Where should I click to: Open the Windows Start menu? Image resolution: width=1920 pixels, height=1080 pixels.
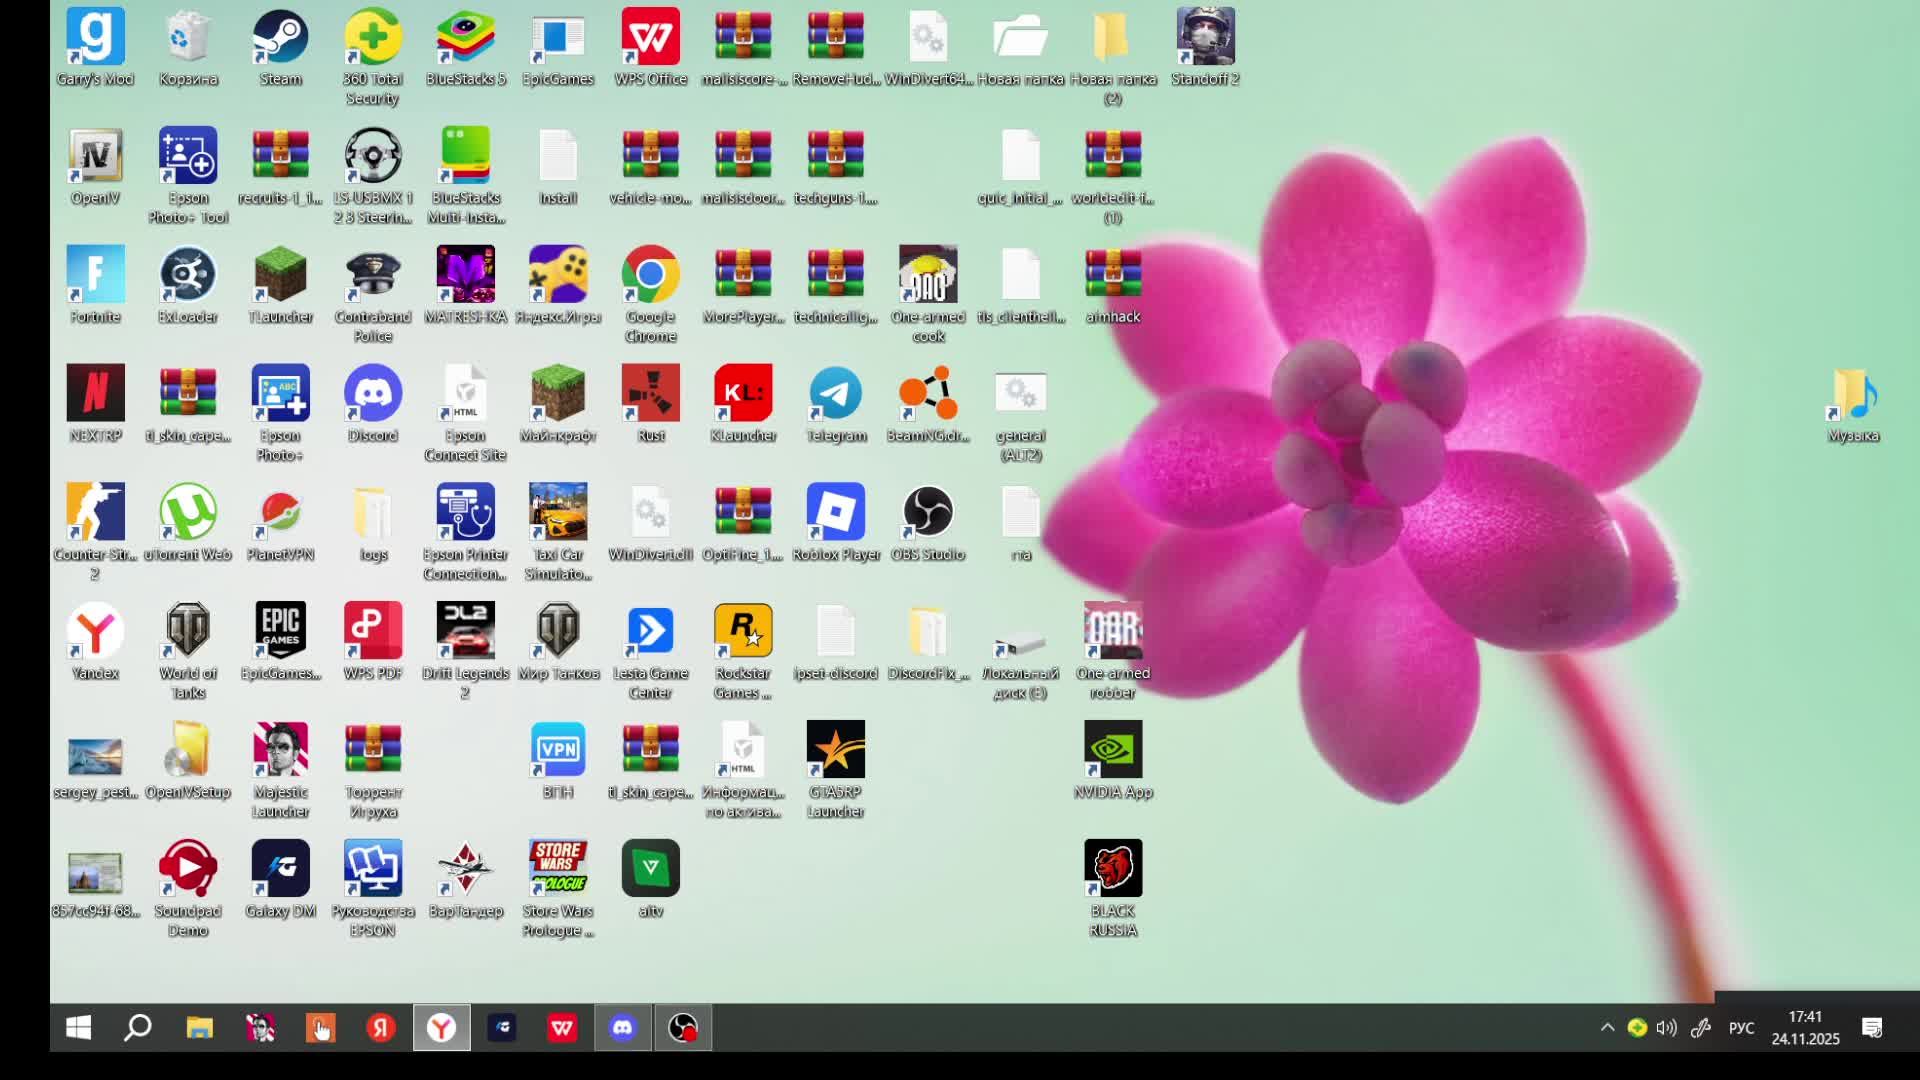click(78, 1027)
